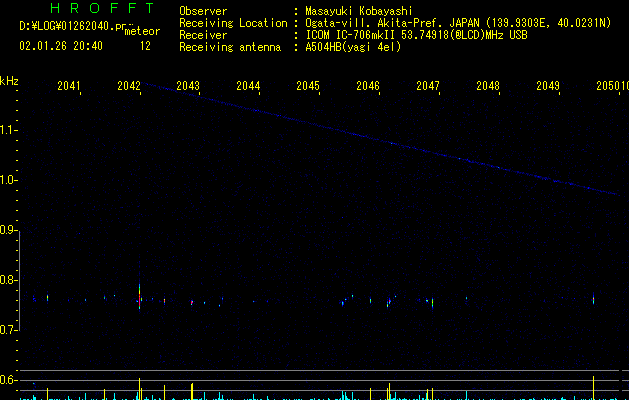The height and width of the screenshot is (400, 629).
Task: Click the 2050 time axis marker
Action: (608, 85)
